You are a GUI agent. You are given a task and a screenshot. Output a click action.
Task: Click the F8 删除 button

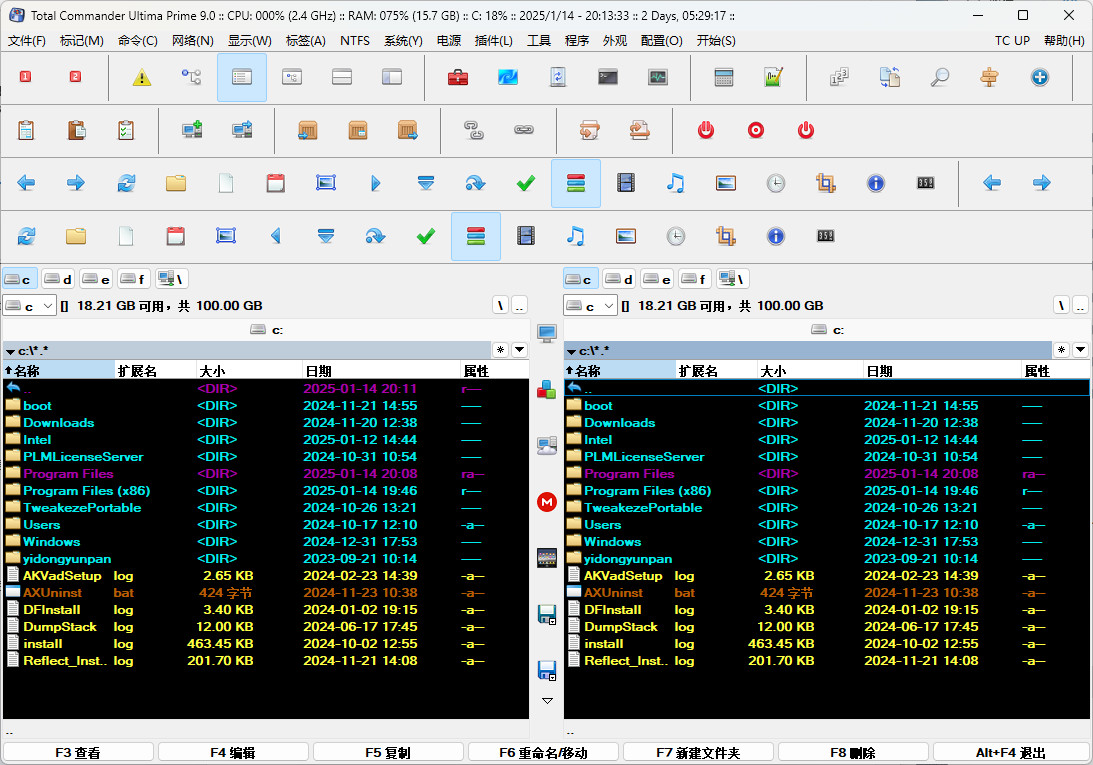853,752
